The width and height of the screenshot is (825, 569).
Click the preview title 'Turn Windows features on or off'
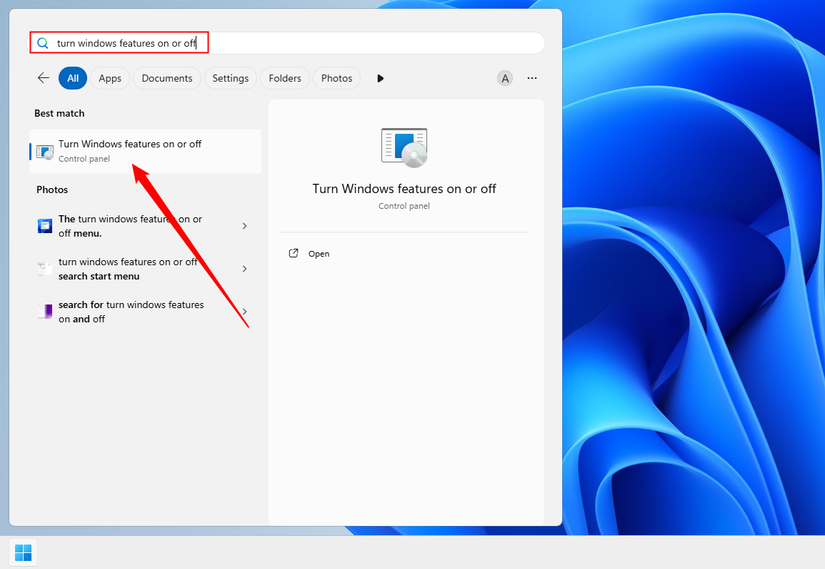pos(404,188)
